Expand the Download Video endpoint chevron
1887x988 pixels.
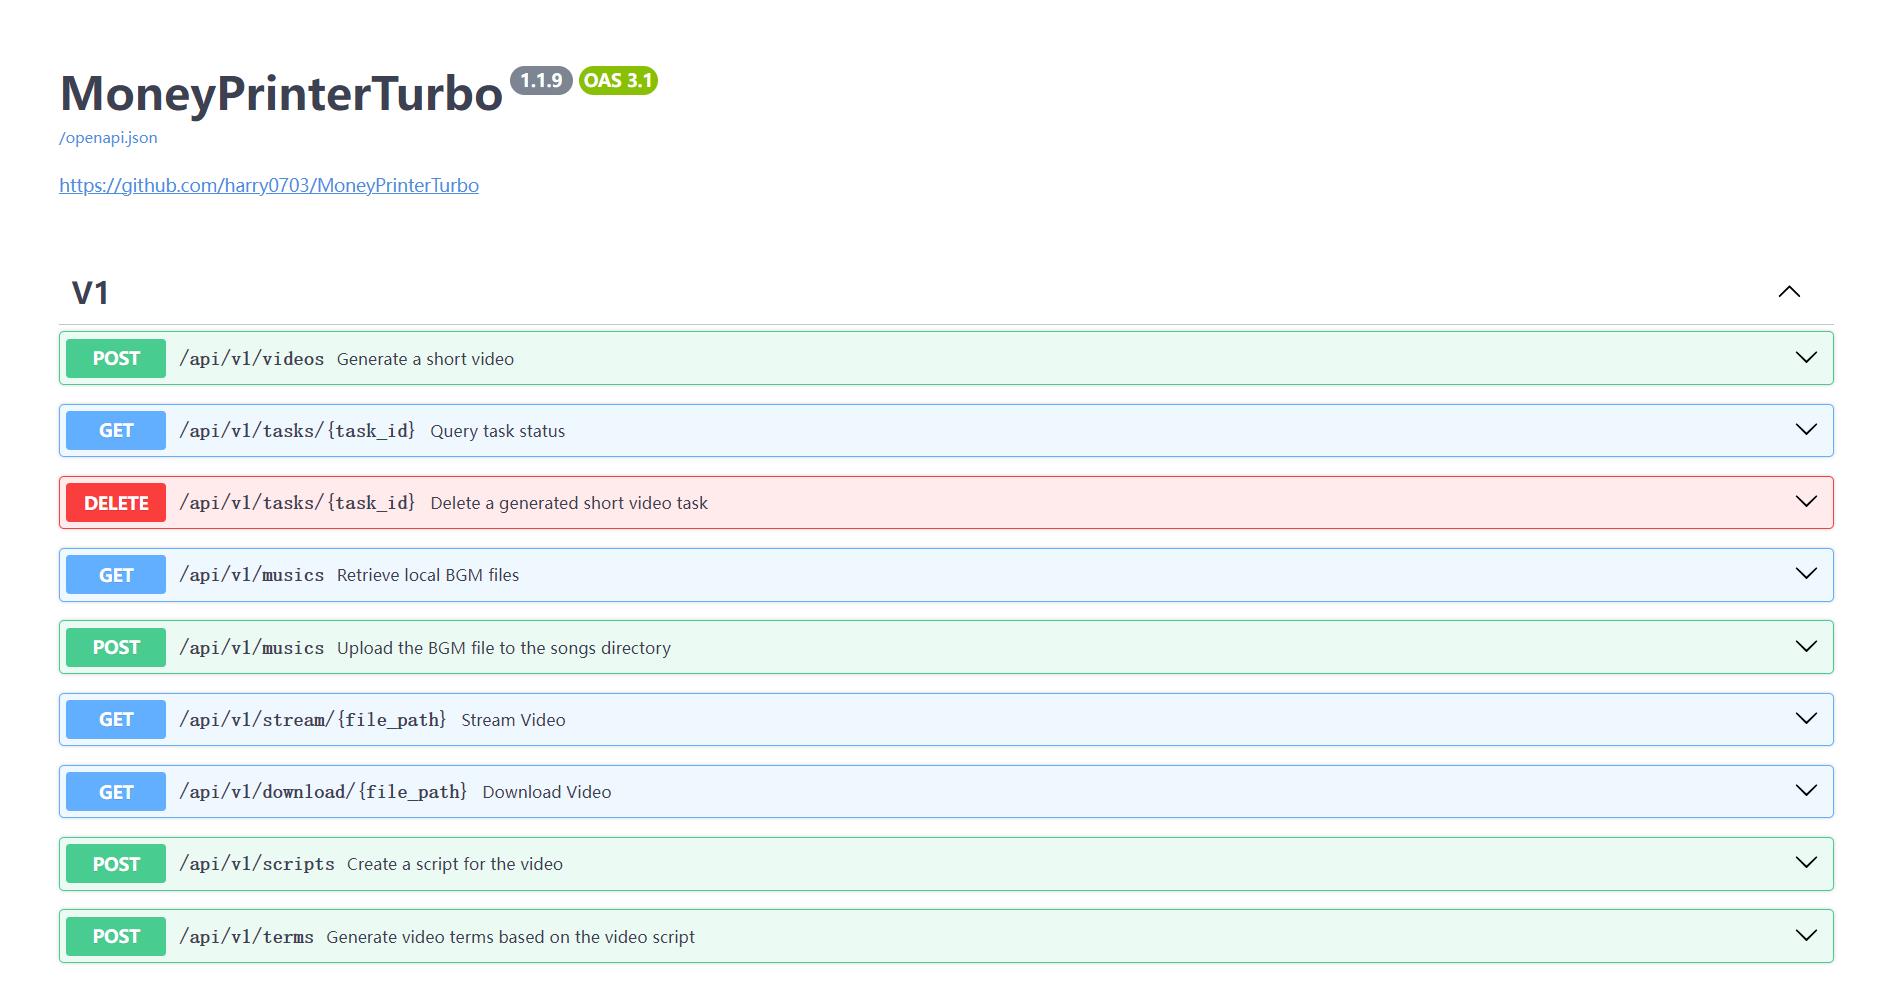(x=1806, y=791)
